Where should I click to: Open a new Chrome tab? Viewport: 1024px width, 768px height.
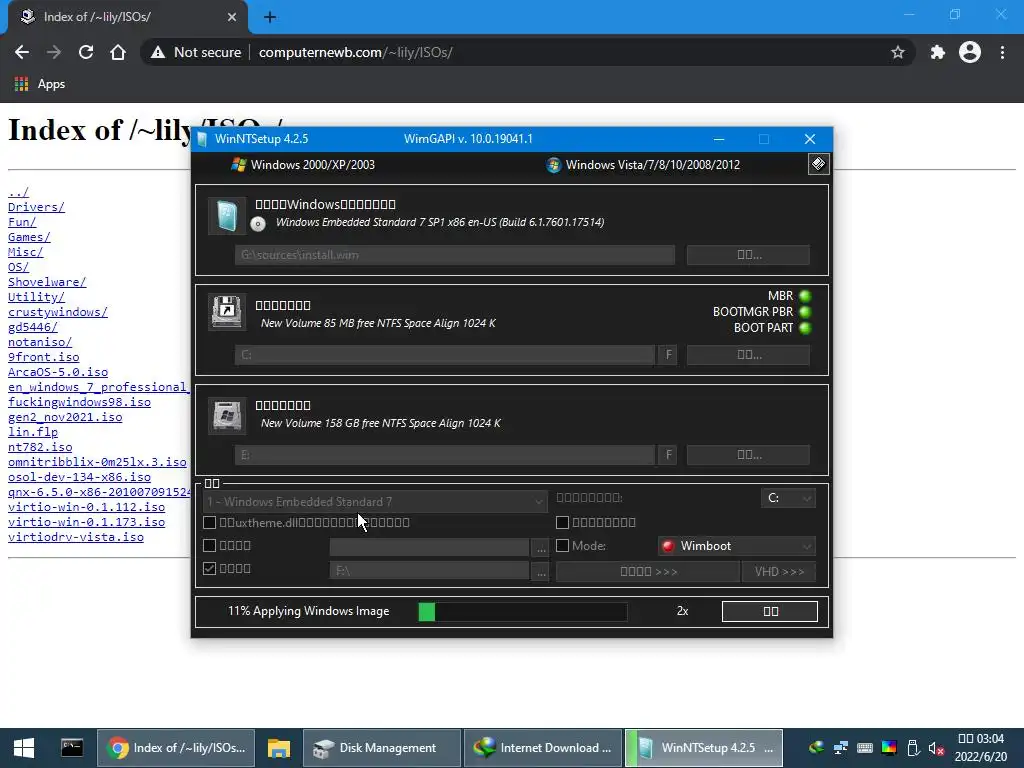click(x=270, y=17)
